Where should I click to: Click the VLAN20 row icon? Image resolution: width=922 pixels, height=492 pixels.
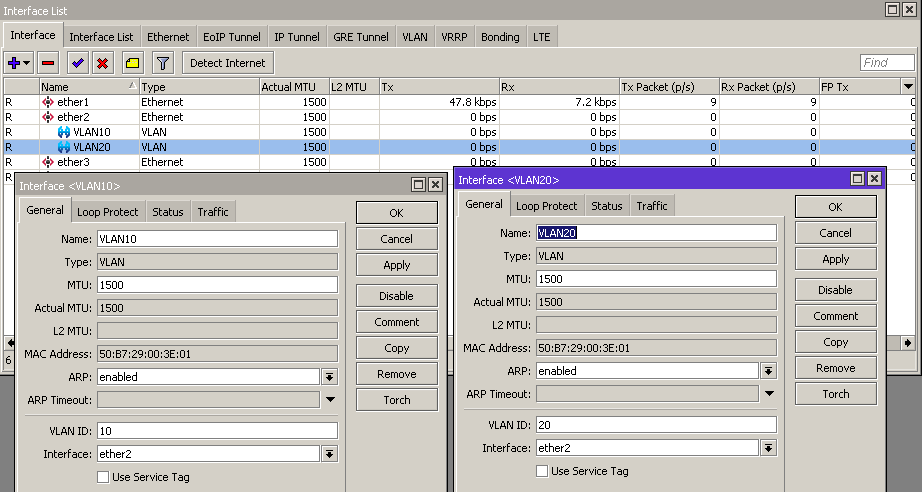pos(64,147)
